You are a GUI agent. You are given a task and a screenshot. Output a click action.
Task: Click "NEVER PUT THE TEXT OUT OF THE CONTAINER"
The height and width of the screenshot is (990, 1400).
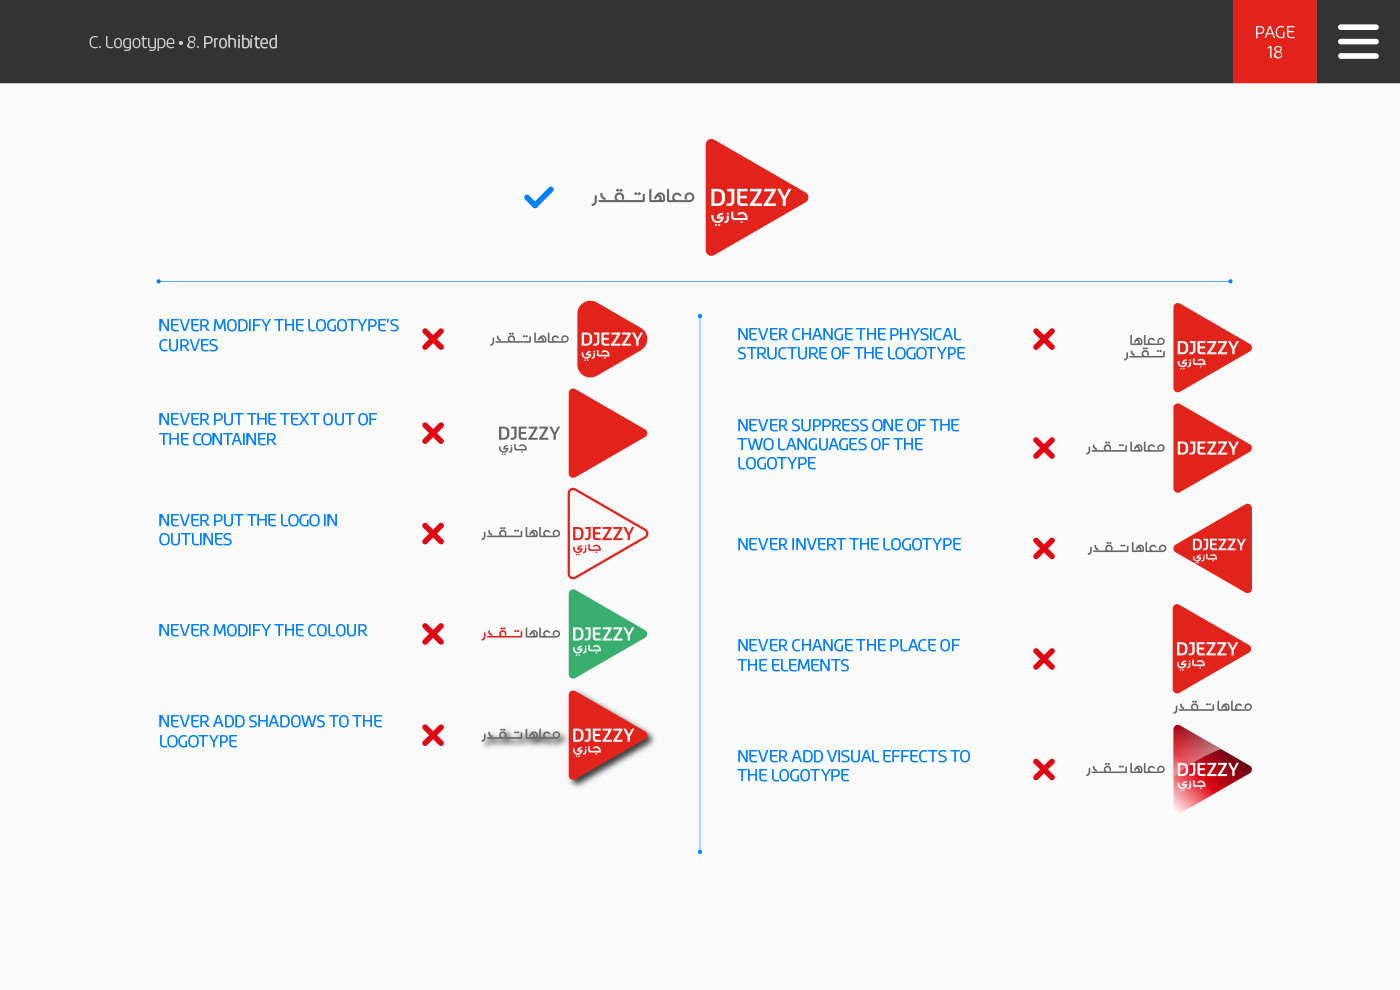(x=267, y=429)
